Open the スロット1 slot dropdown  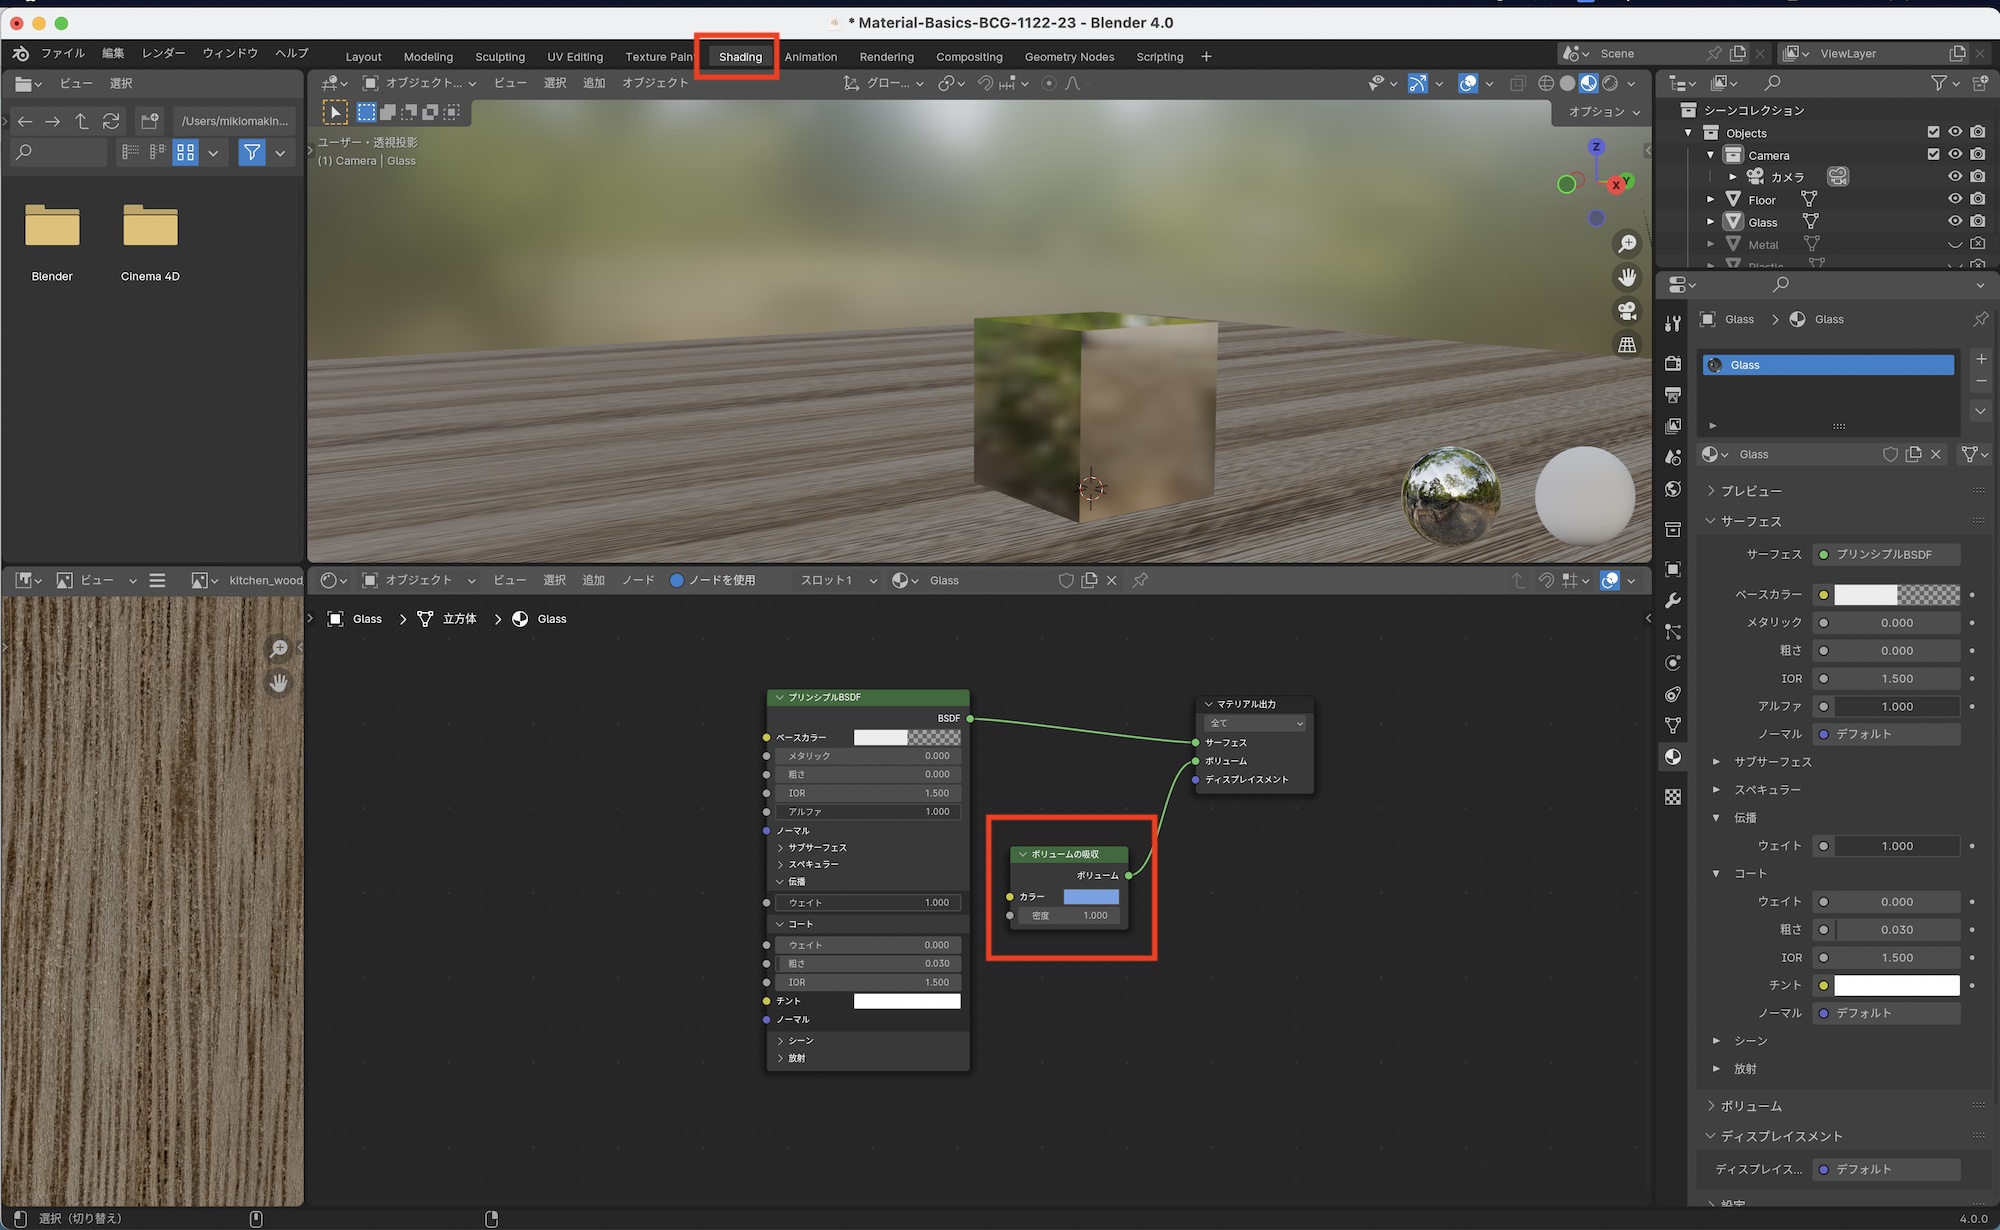point(838,580)
